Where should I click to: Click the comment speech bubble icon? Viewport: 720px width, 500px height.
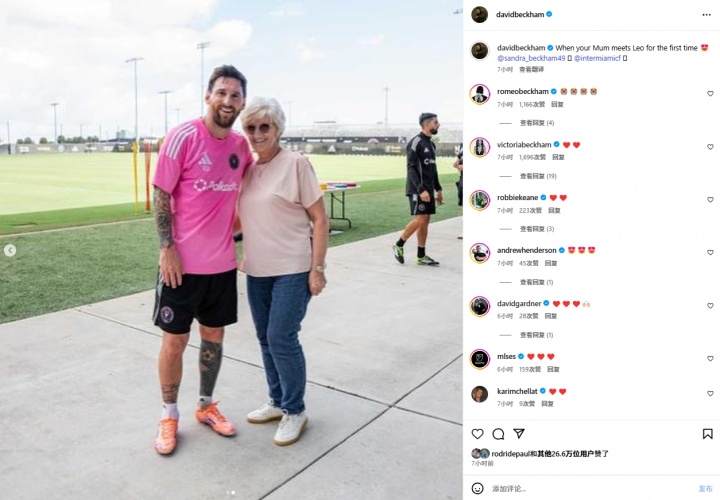(498, 434)
